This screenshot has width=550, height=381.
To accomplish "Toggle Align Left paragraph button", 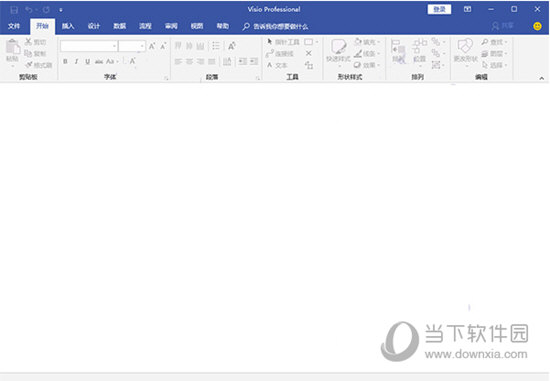I will coord(178,62).
